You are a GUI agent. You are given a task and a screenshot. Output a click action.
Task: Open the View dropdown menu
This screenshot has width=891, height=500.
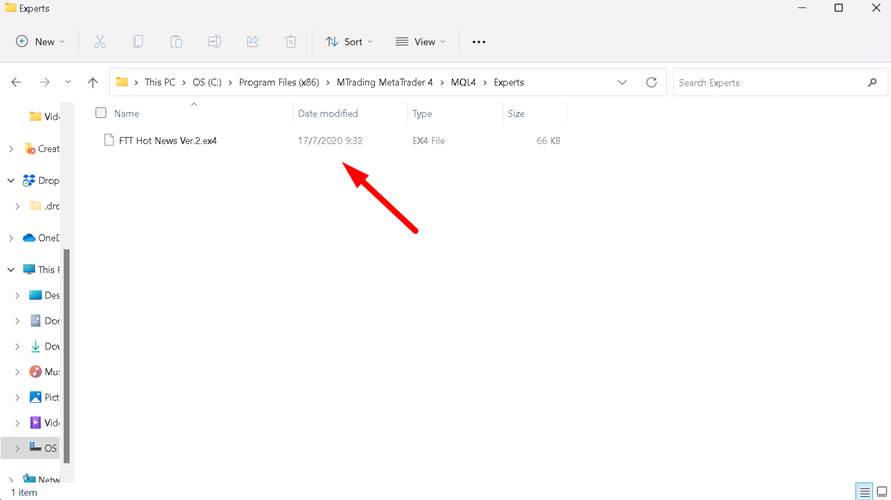pyautogui.click(x=420, y=42)
